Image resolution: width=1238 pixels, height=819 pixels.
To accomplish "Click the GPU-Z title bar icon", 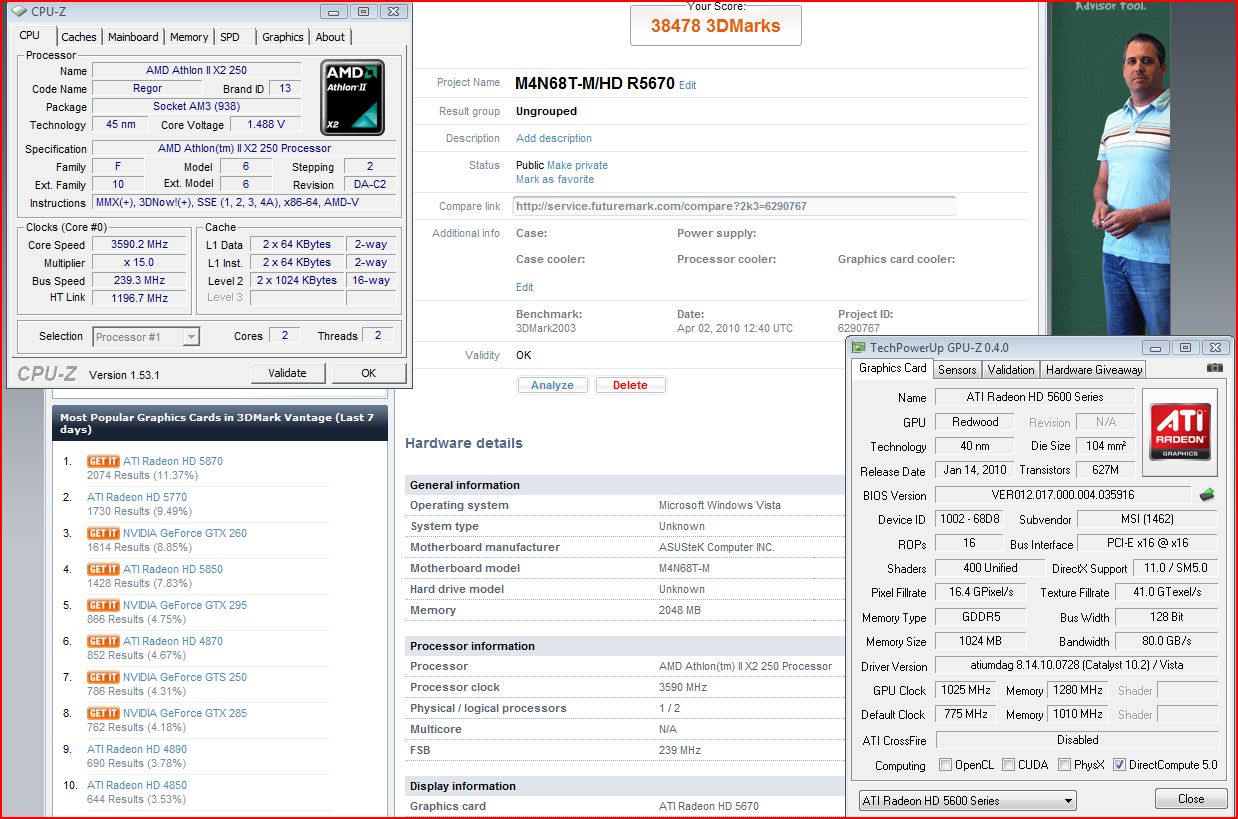I will pos(858,348).
